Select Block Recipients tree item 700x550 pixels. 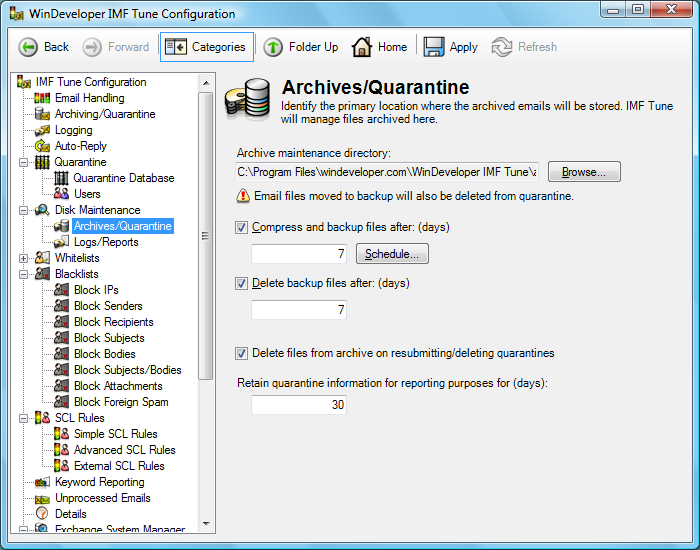pos(113,322)
